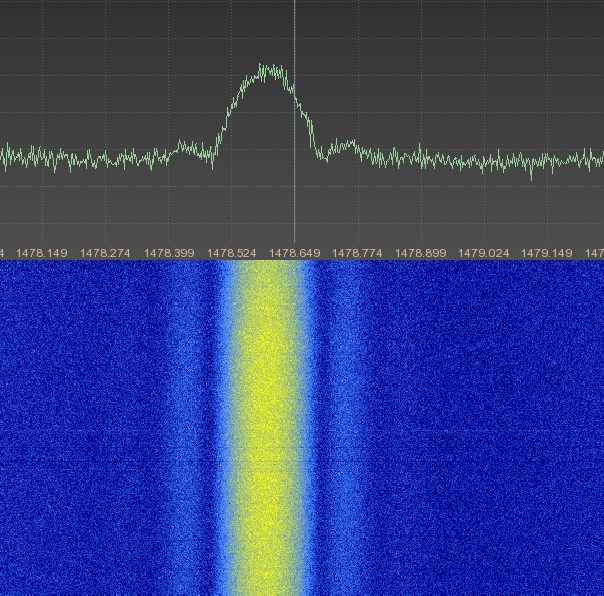Select the 1478.774 frequency tick label
This screenshot has height=596, width=604.
(358, 253)
